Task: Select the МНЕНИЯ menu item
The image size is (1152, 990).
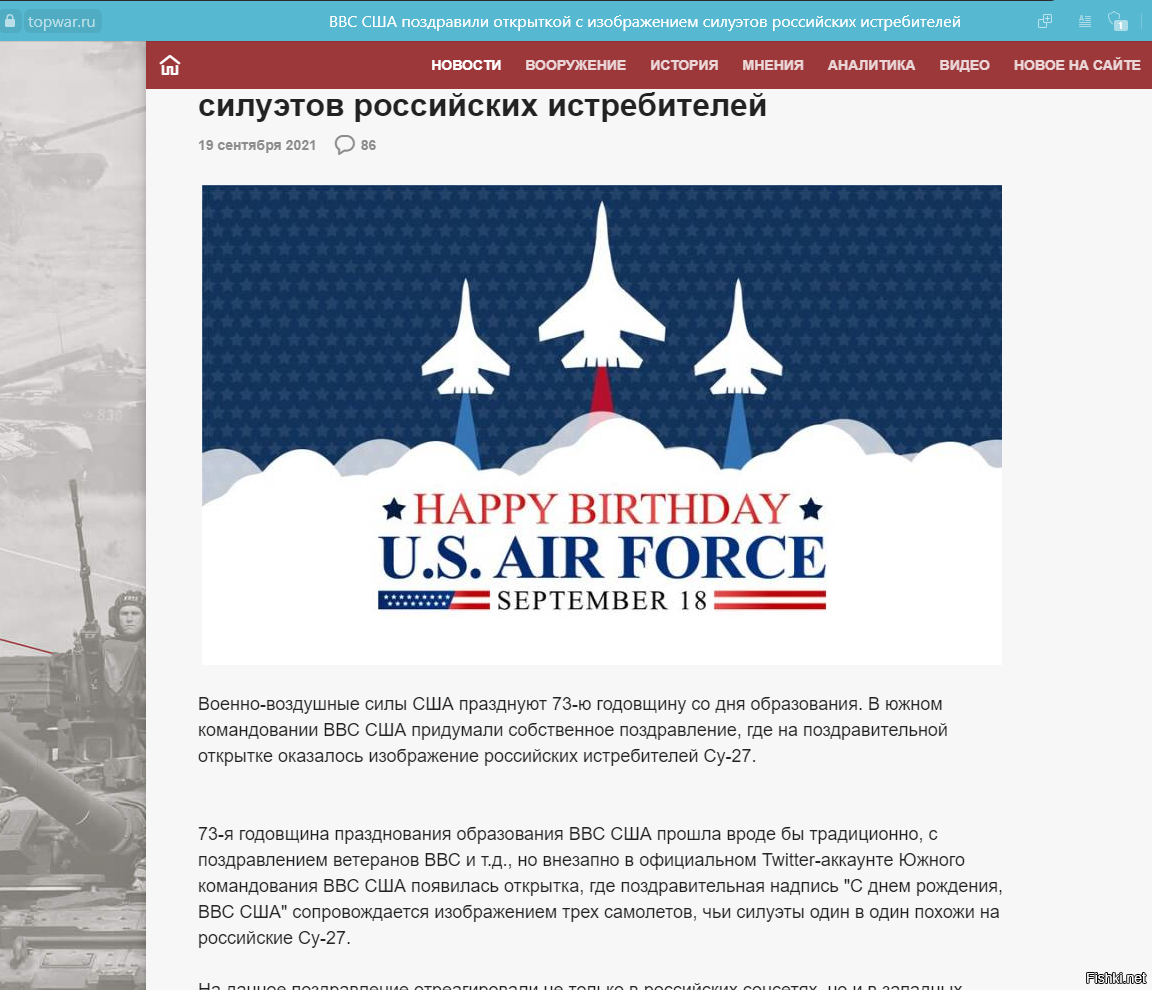Action: point(773,65)
